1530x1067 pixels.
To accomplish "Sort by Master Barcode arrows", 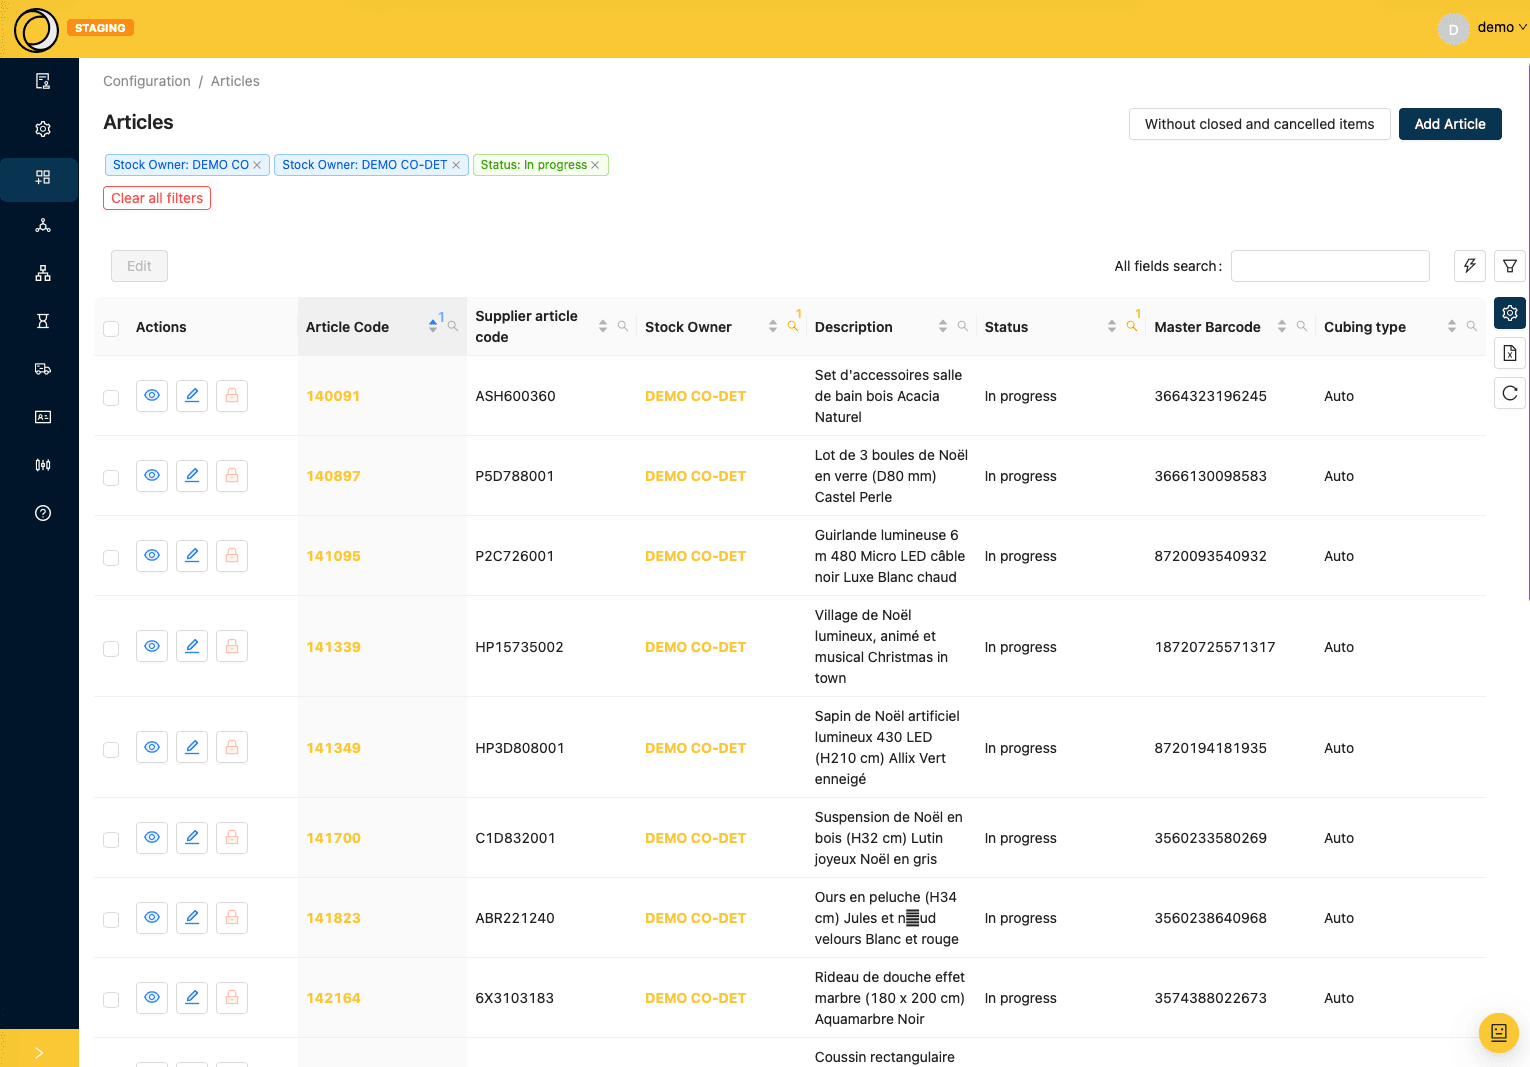I will tap(1282, 326).
